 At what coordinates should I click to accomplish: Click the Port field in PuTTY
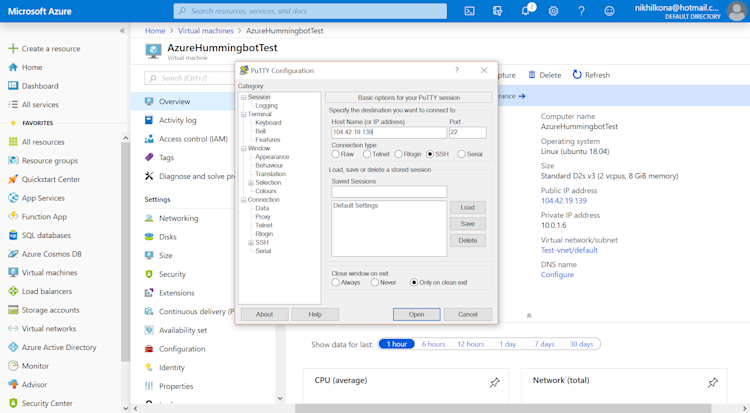pyautogui.click(x=467, y=132)
